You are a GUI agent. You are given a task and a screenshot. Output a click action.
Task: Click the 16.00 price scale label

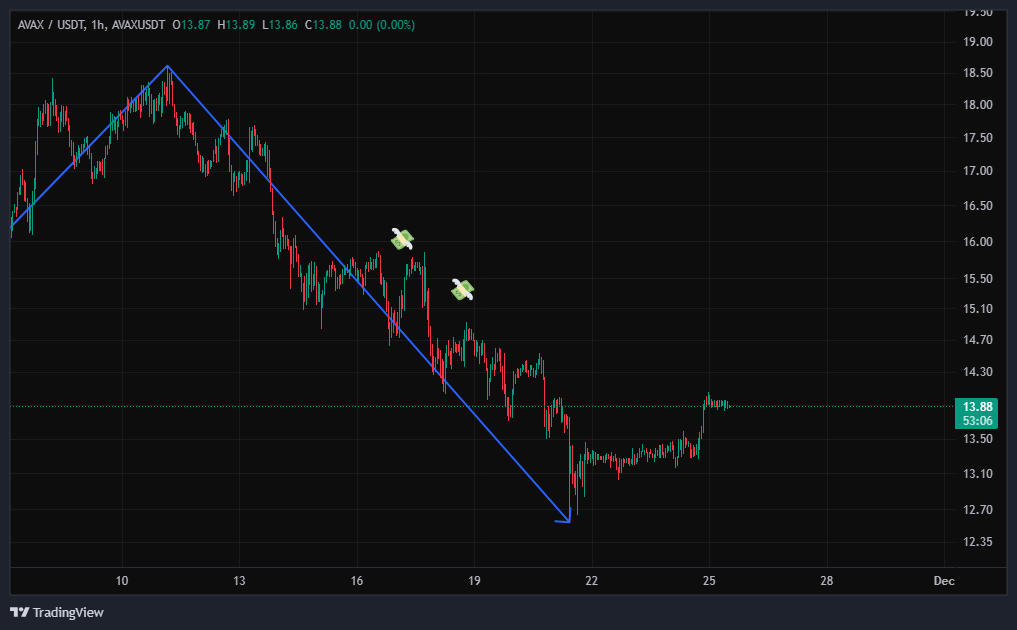tap(978, 241)
